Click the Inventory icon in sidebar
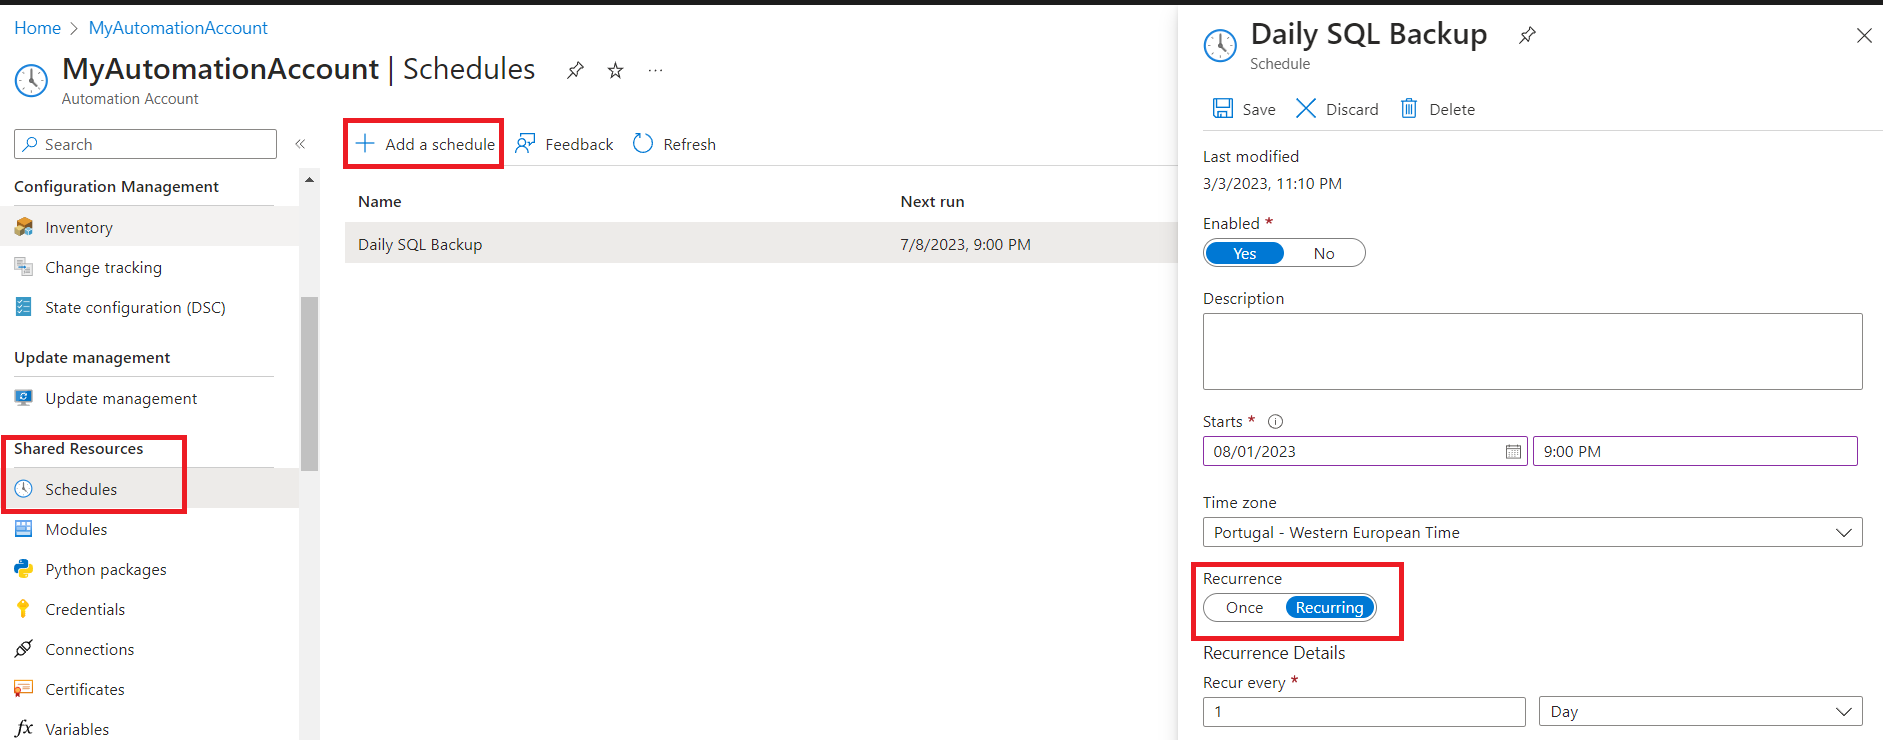This screenshot has width=1883, height=740. click(24, 227)
